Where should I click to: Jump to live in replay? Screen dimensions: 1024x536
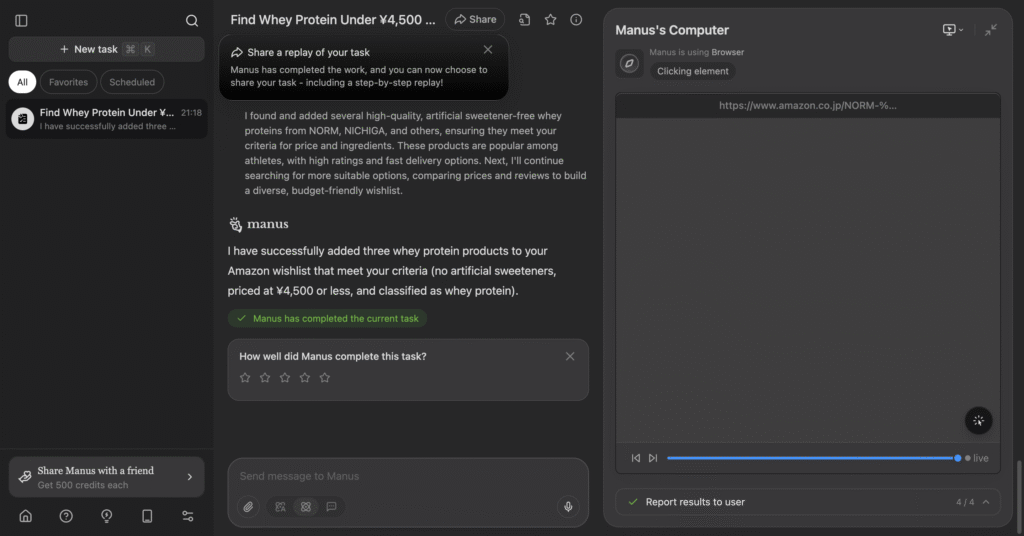977,458
